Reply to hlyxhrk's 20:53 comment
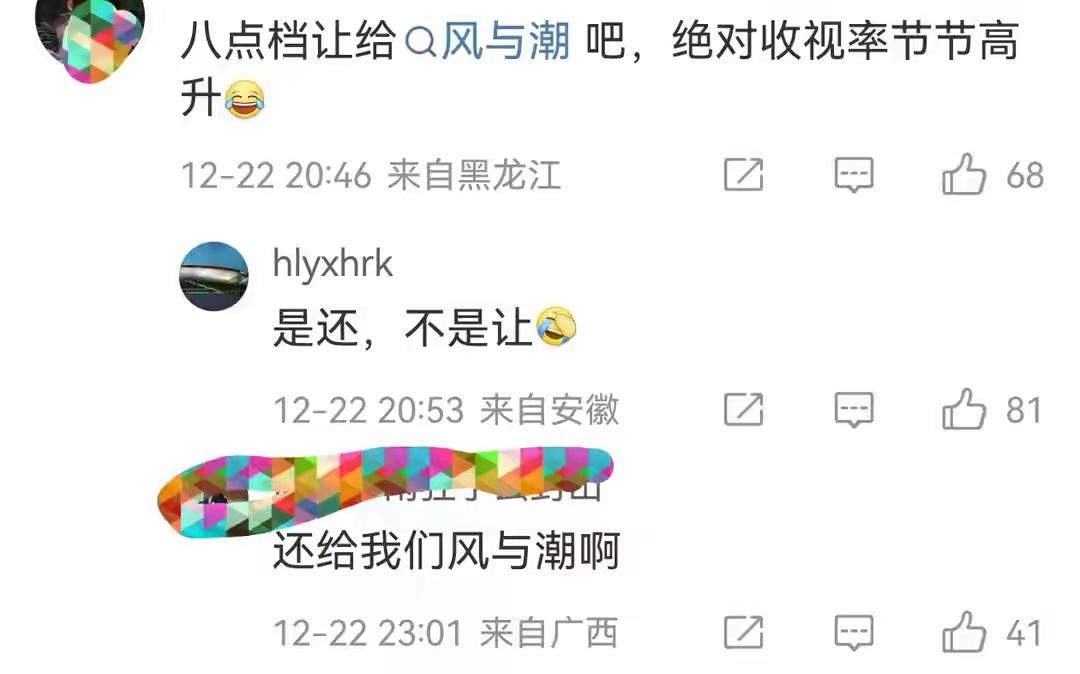The width and height of the screenshot is (1080, 674). pos(854,410)
